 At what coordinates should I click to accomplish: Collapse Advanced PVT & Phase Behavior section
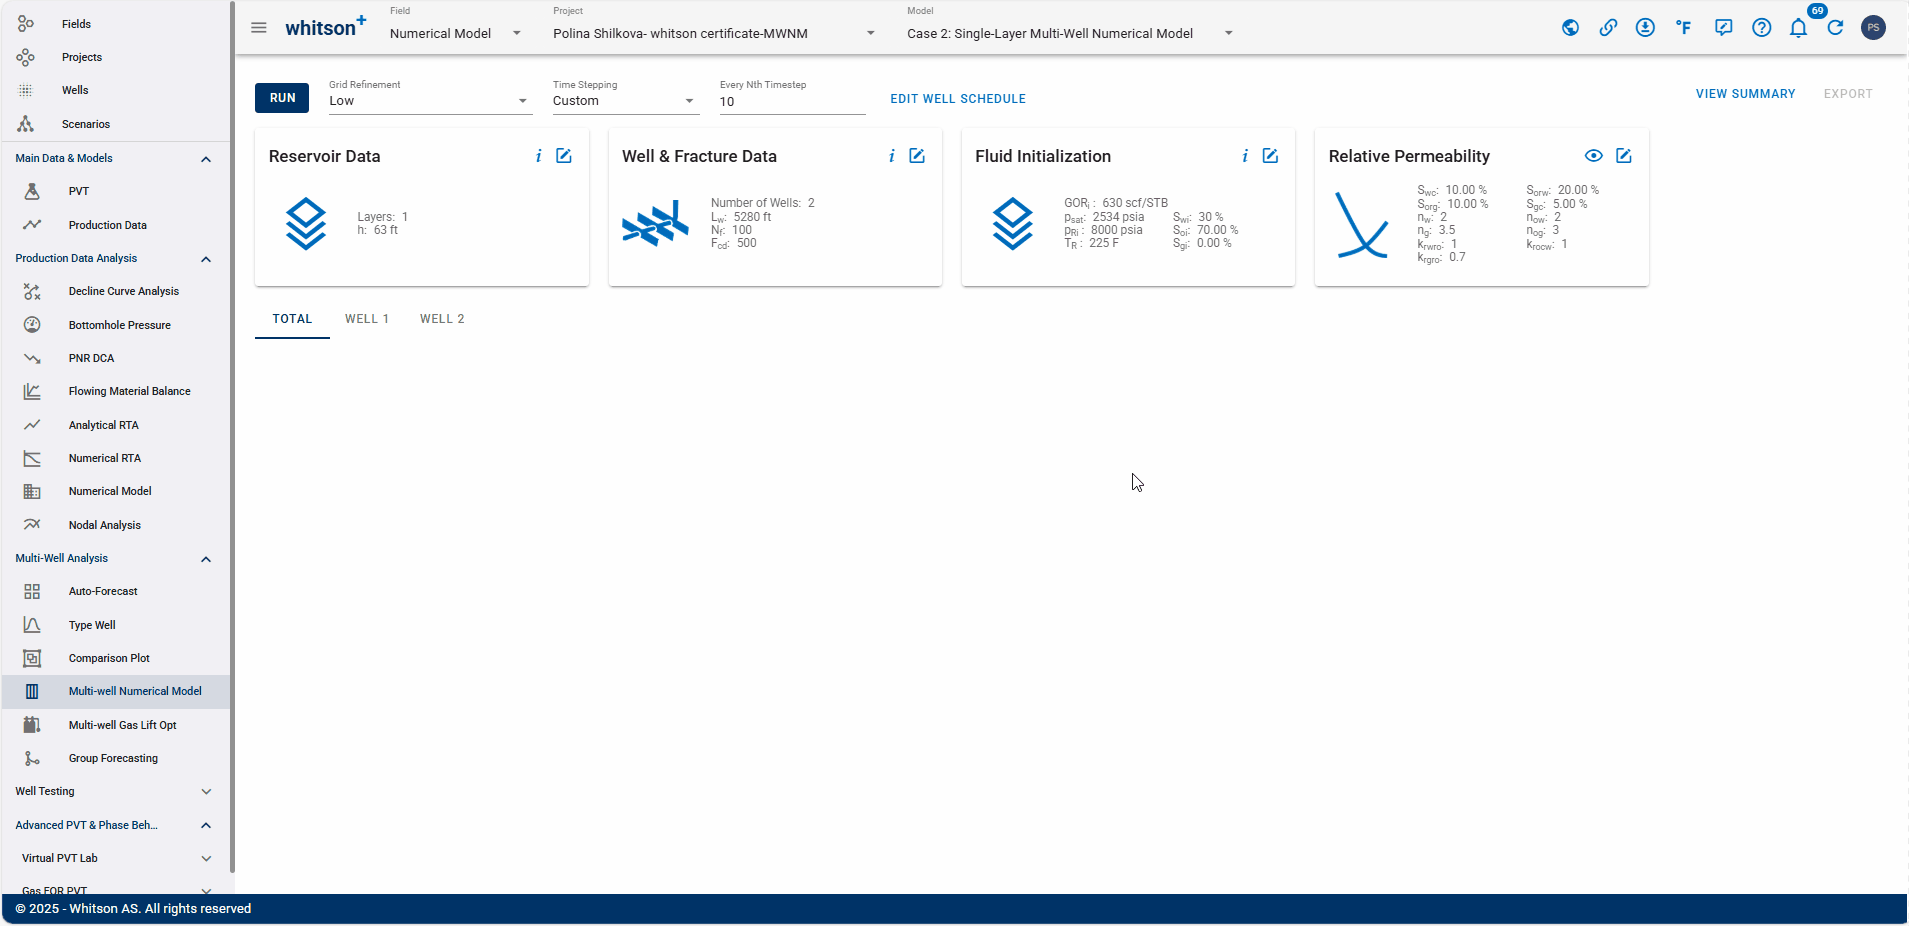115,825
